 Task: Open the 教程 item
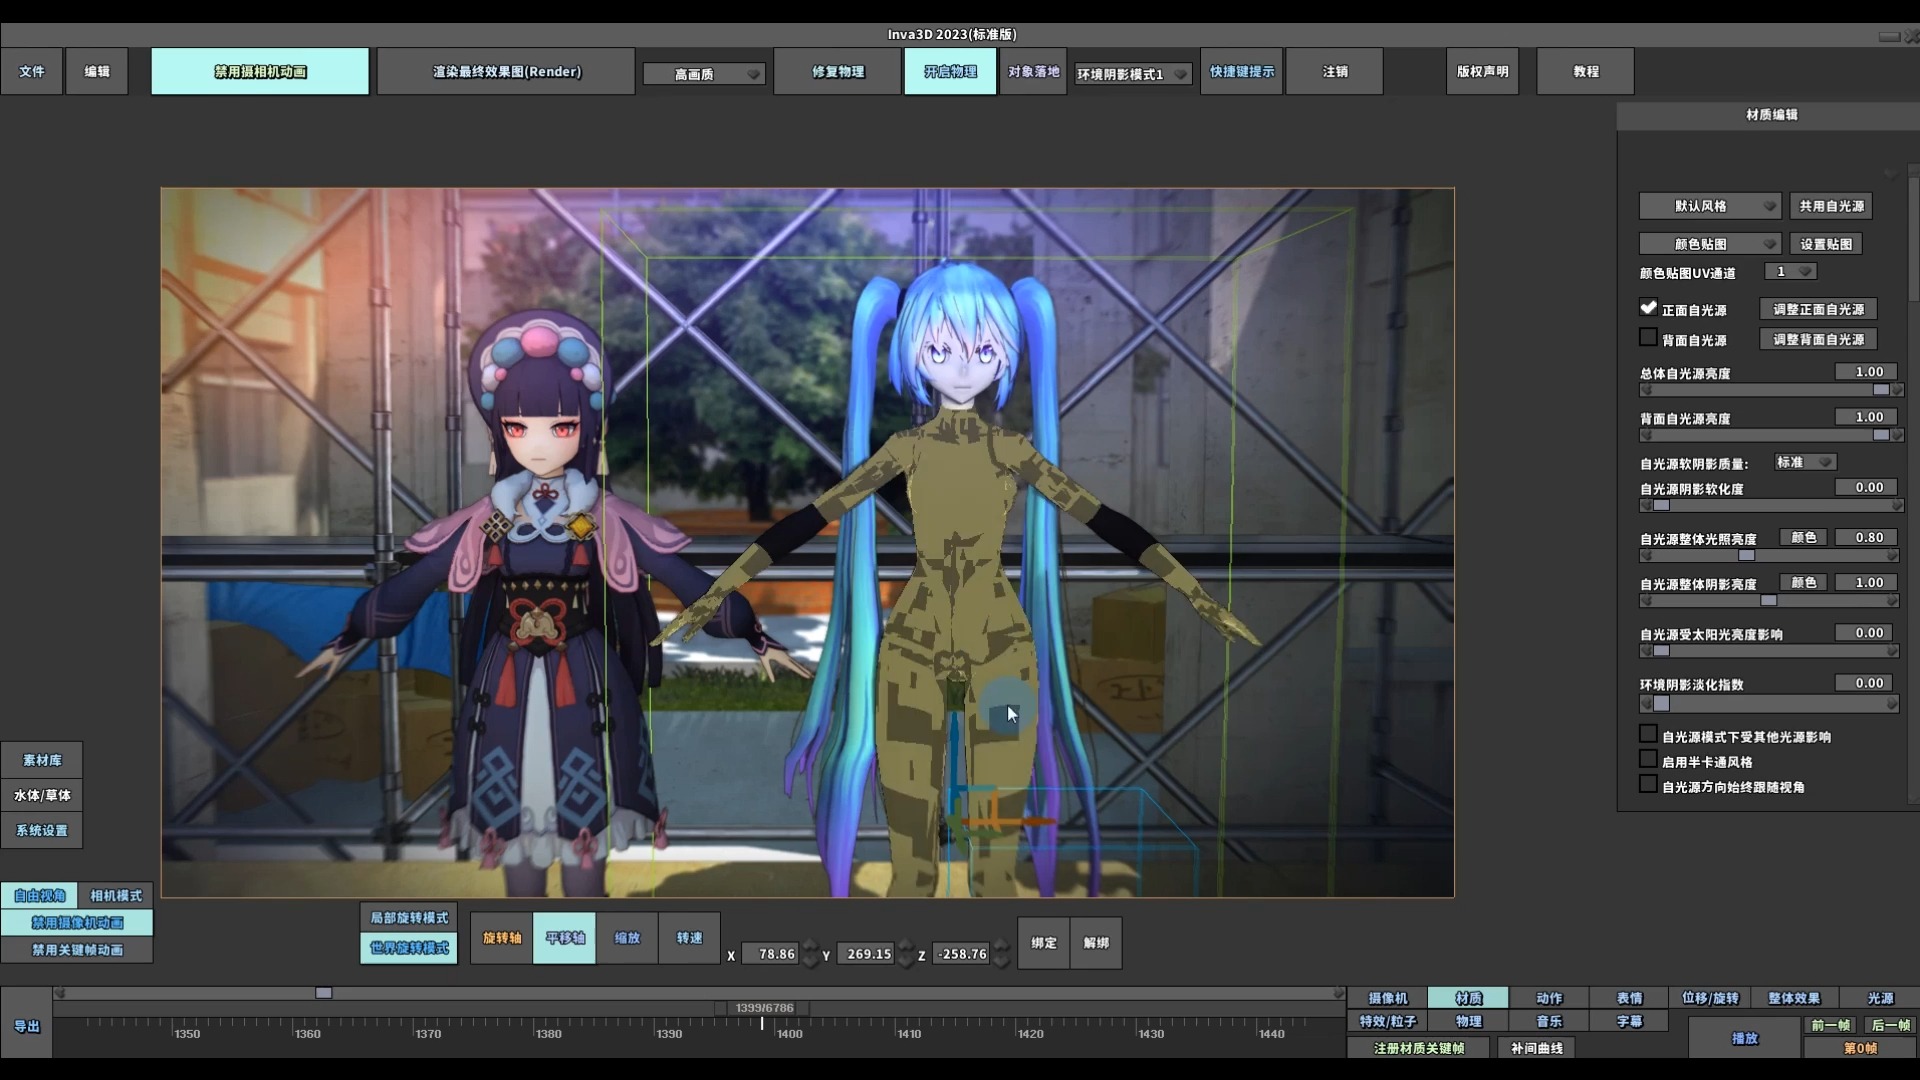click(x=1586, y=72)
